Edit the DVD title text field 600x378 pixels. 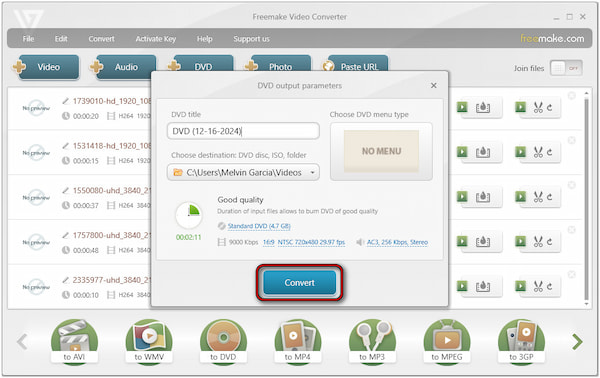[243, 131]
